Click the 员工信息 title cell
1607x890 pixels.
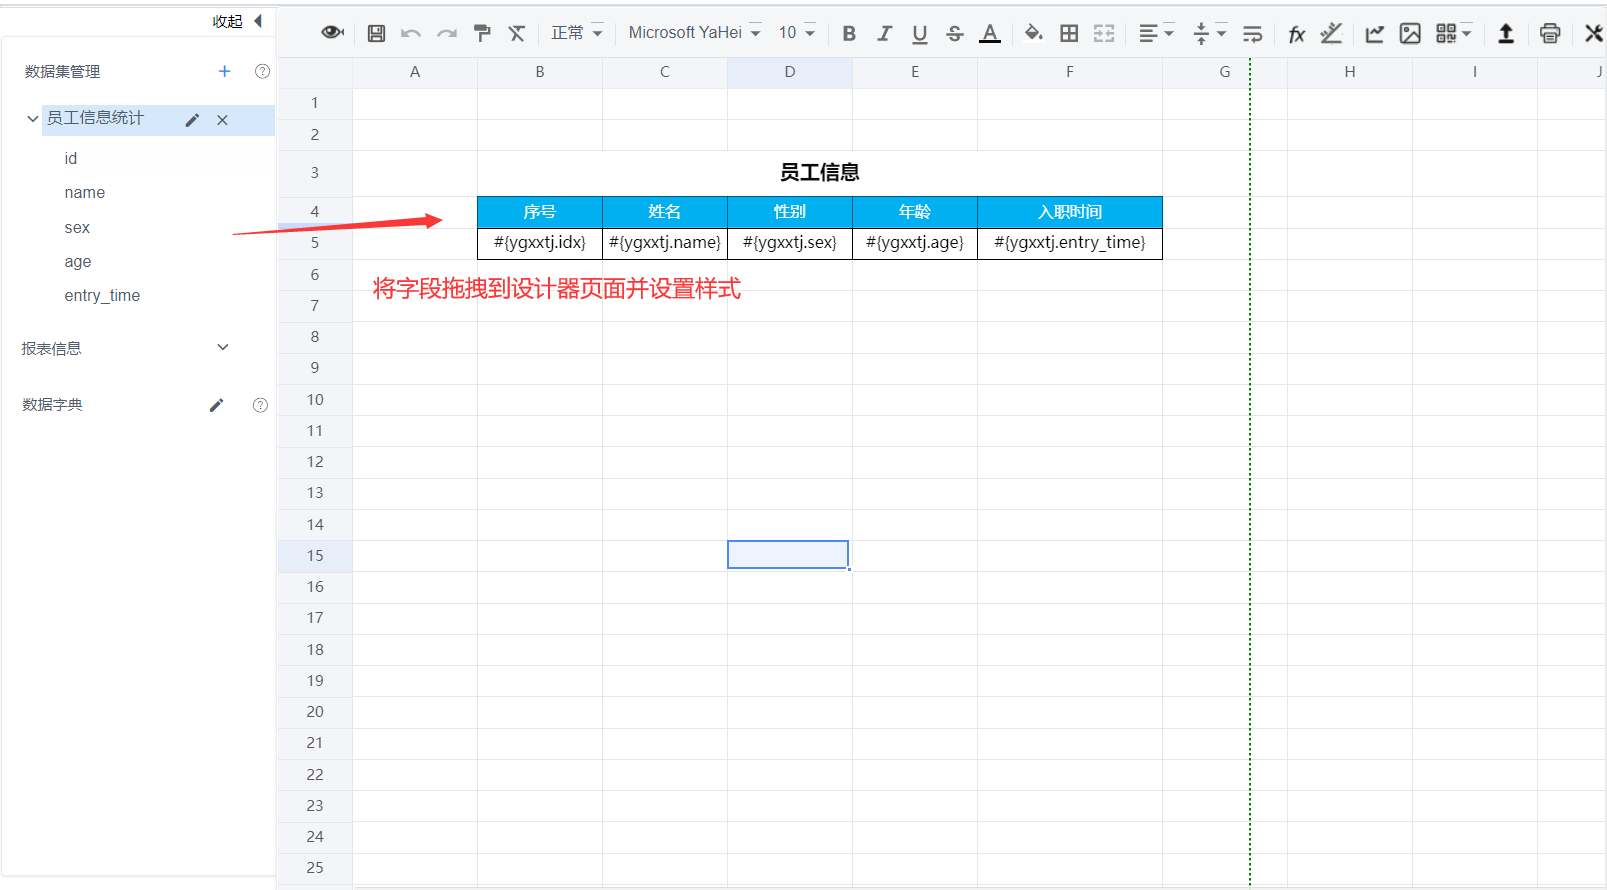820,173
